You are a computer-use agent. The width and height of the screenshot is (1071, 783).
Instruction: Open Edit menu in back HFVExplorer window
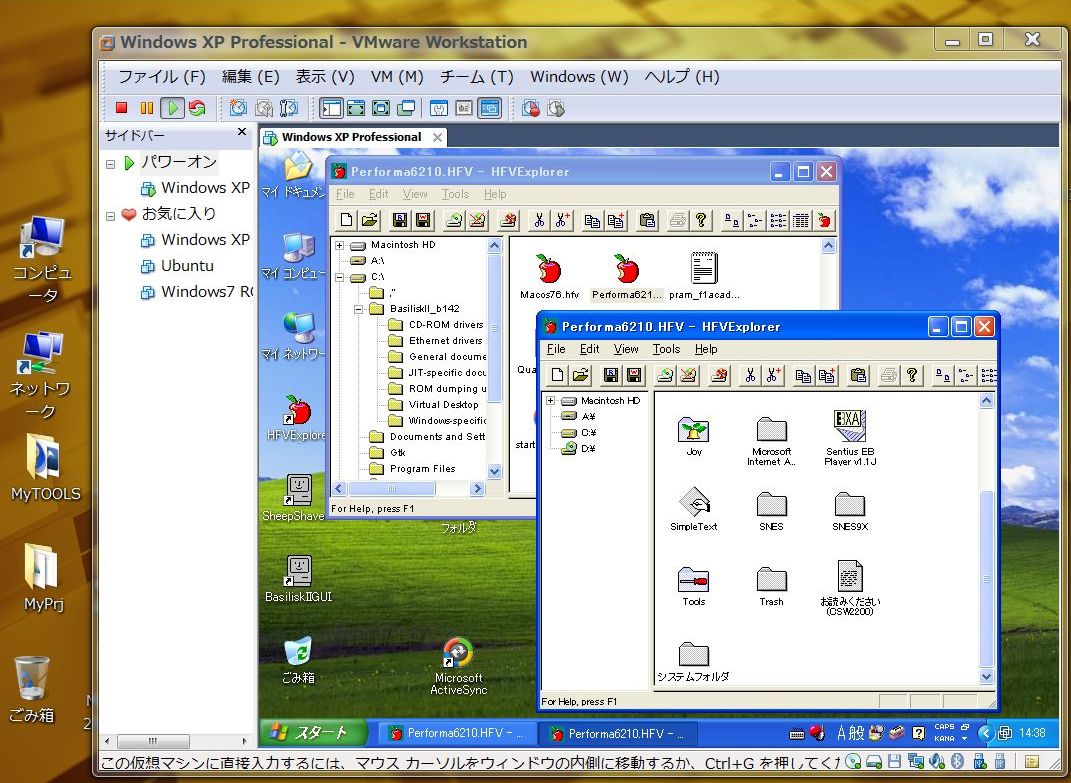[378, 194]
